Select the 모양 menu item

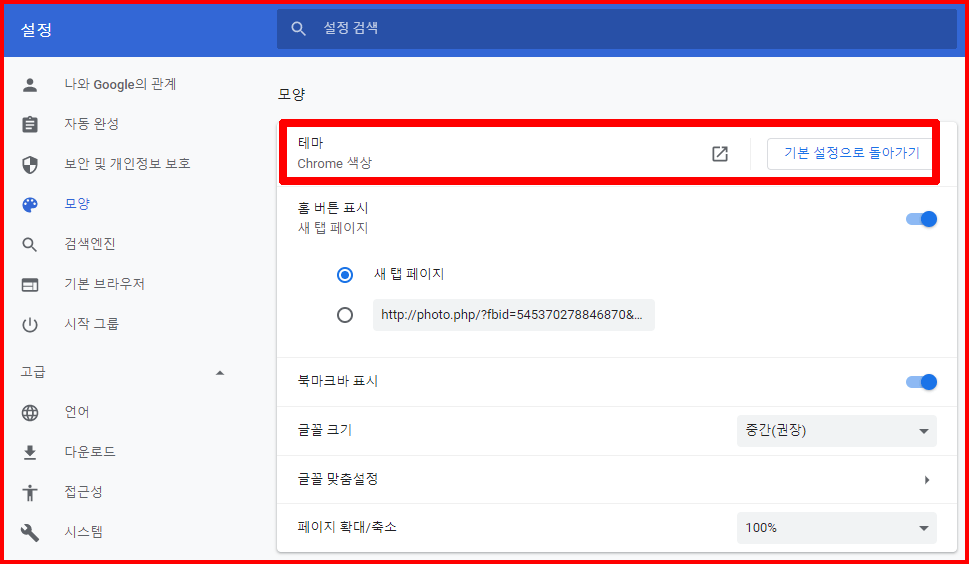[77, 204]
